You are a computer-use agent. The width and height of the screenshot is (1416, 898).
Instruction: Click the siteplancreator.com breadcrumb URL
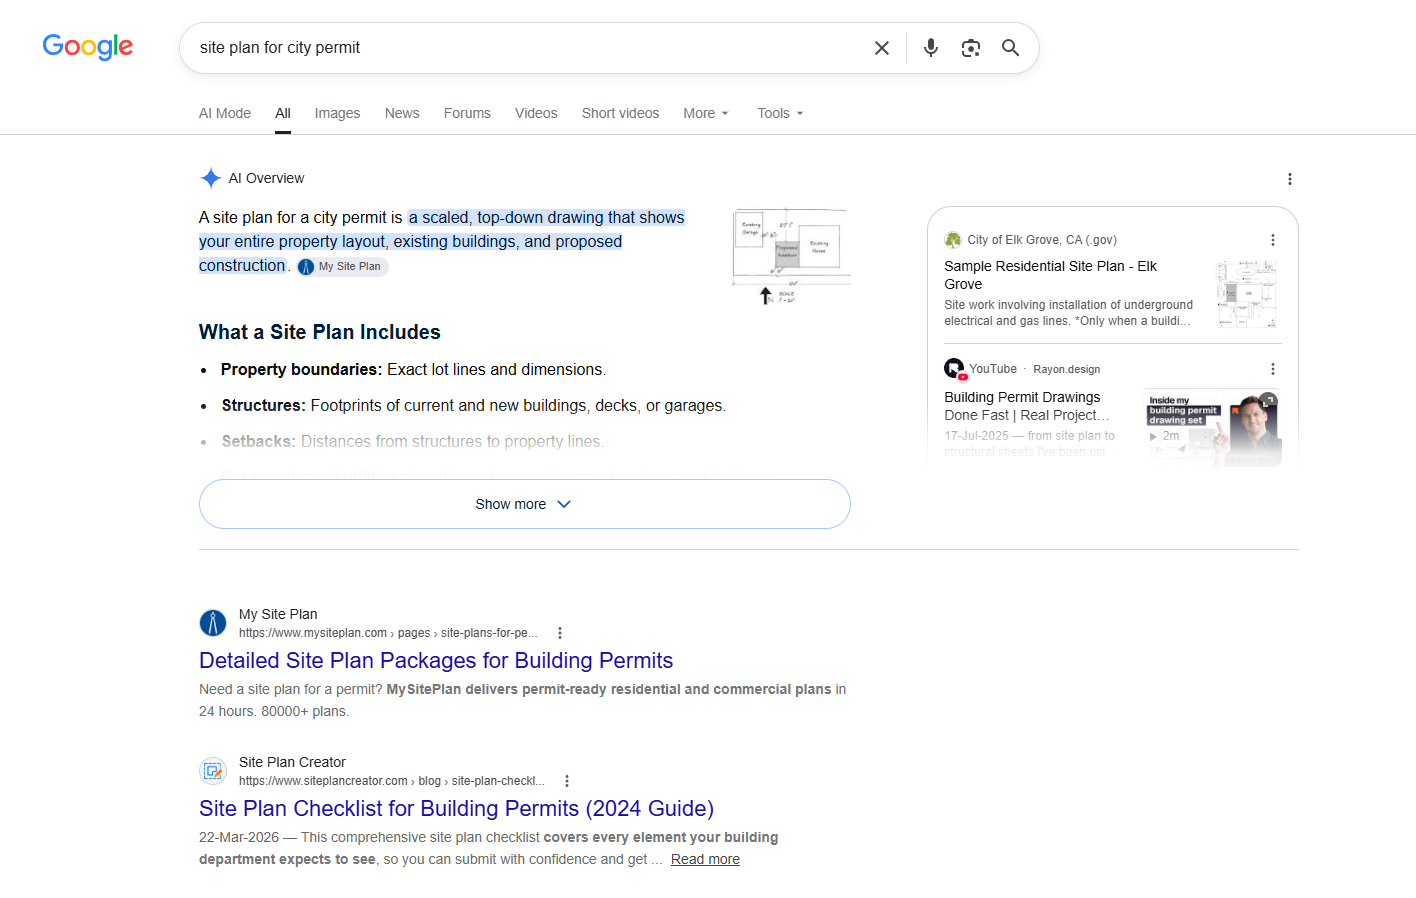[392, 781]
